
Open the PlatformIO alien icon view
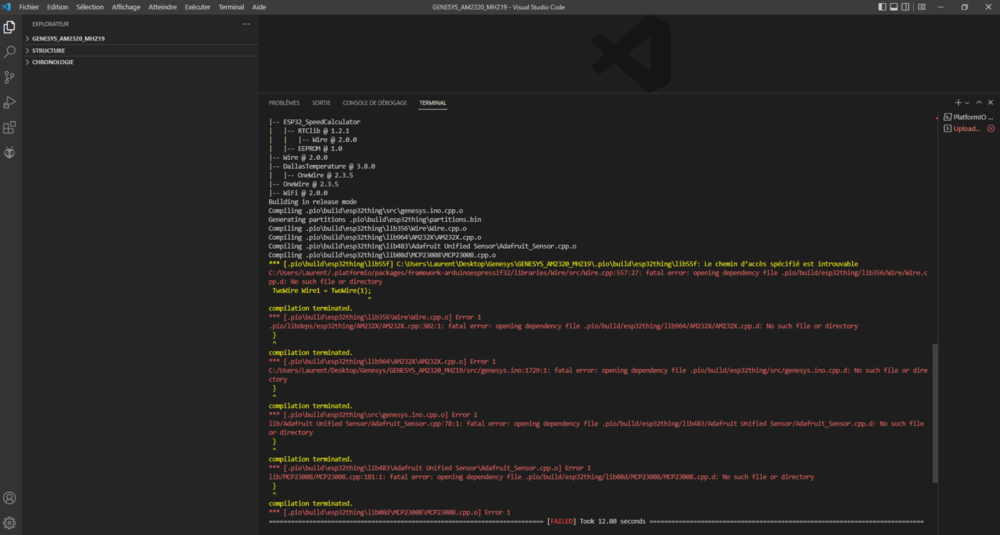click(x=10, y=152)
